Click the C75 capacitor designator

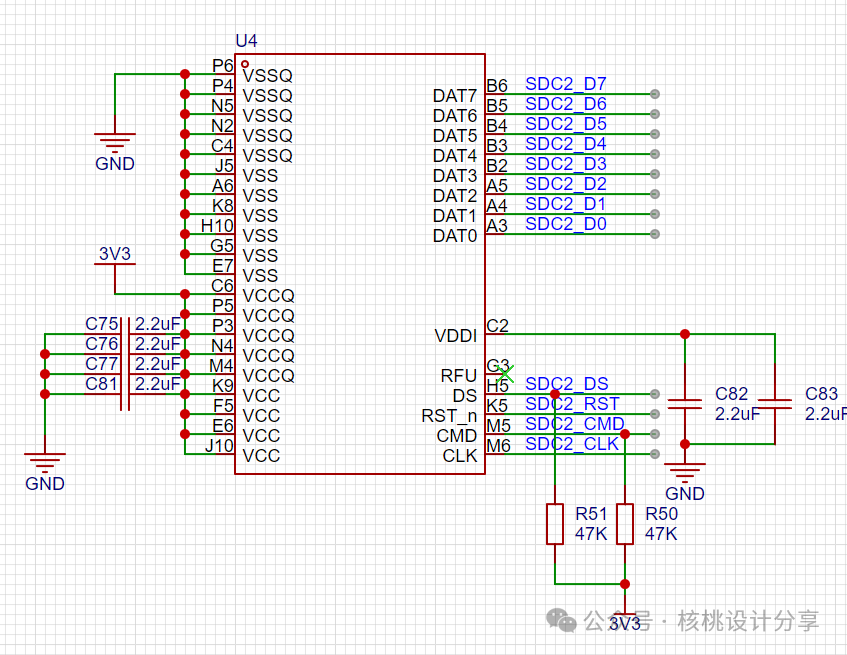[x=102, y=323]
